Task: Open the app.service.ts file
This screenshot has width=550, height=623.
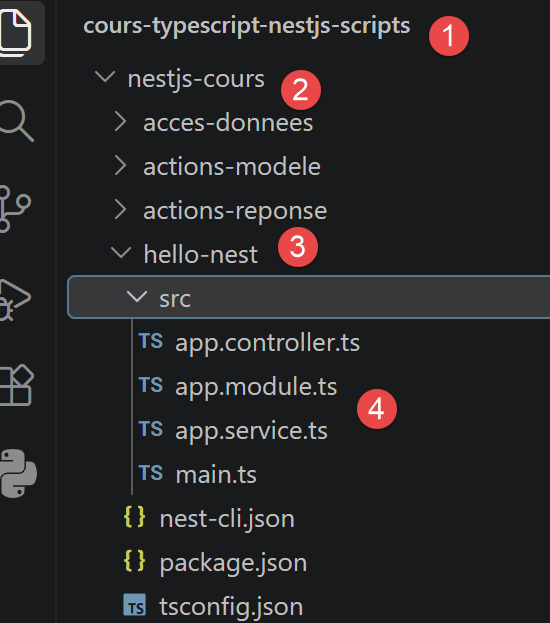Action: [x=251, y=431]
